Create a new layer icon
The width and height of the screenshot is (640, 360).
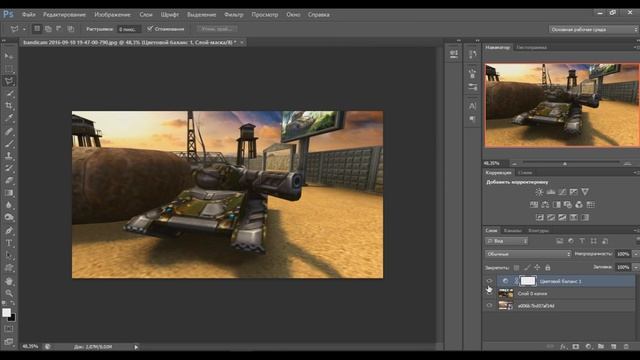[613, 347]
